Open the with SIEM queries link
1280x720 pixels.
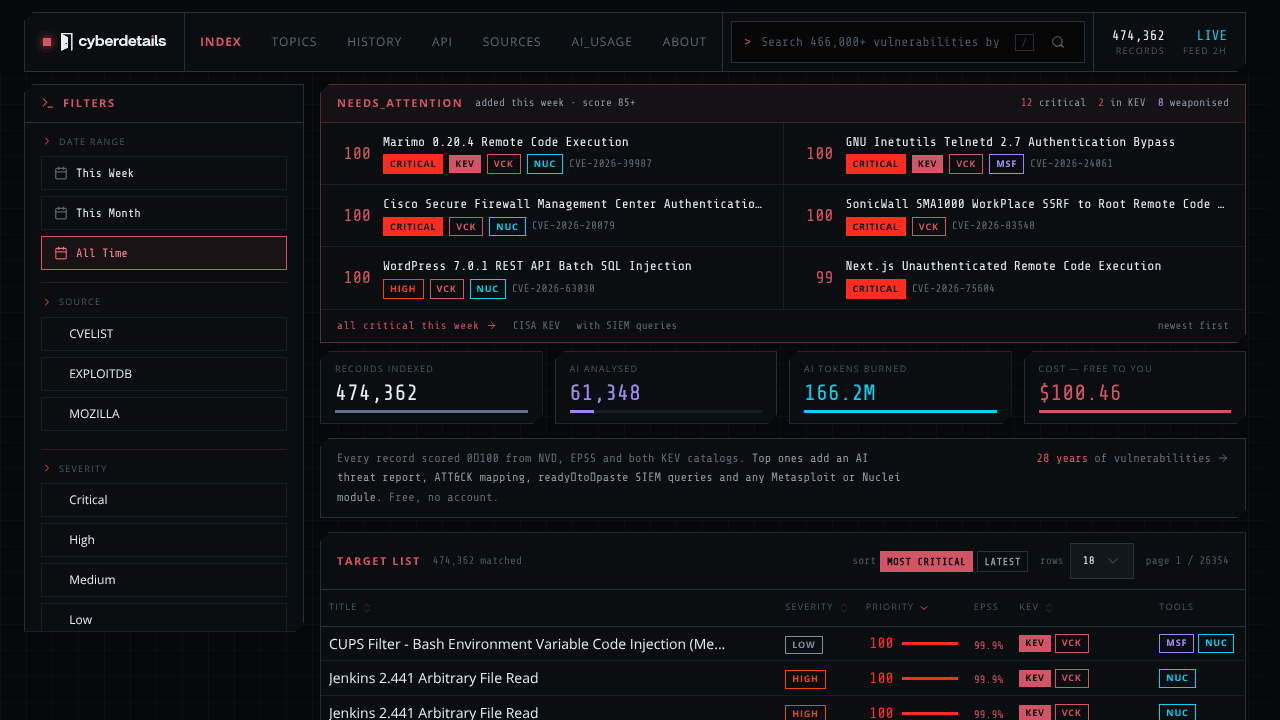point(627,325)
